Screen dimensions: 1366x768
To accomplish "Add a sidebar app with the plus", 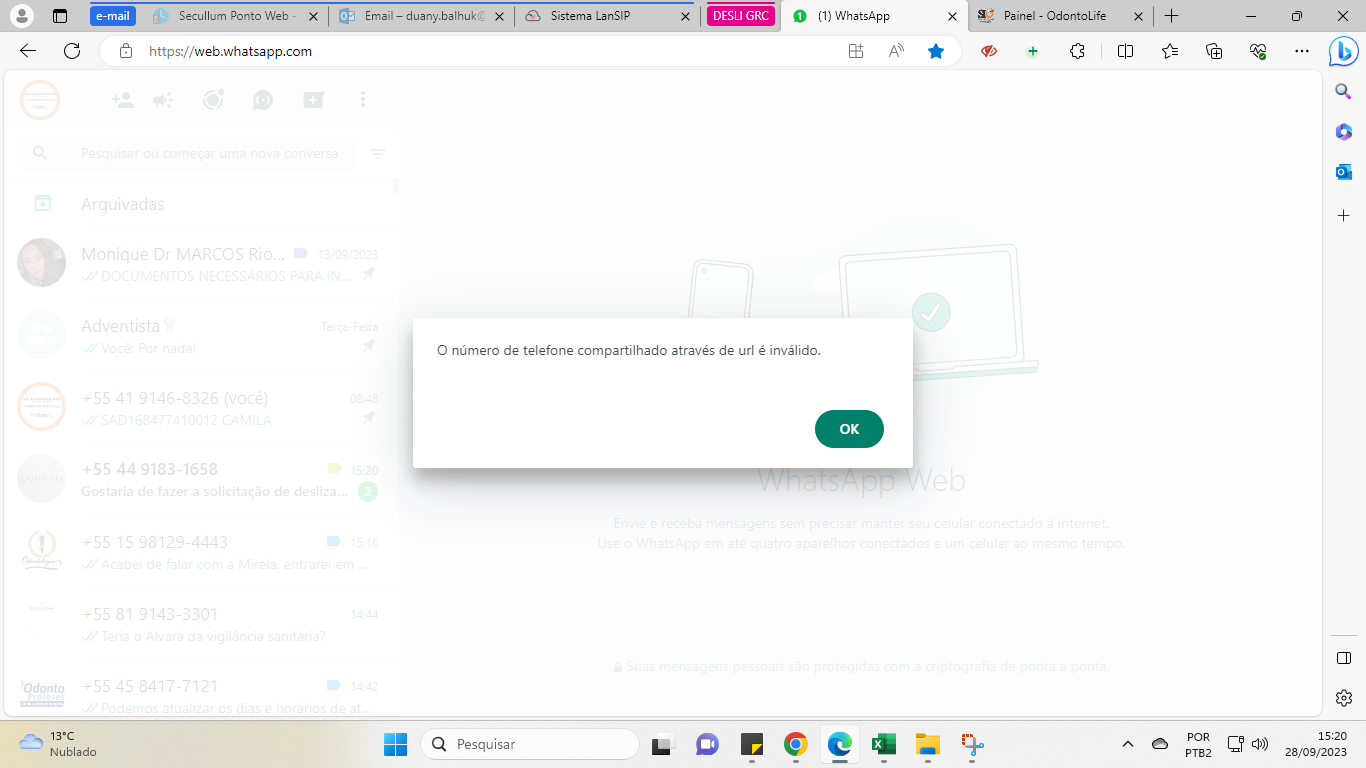I will (1344, 216).
